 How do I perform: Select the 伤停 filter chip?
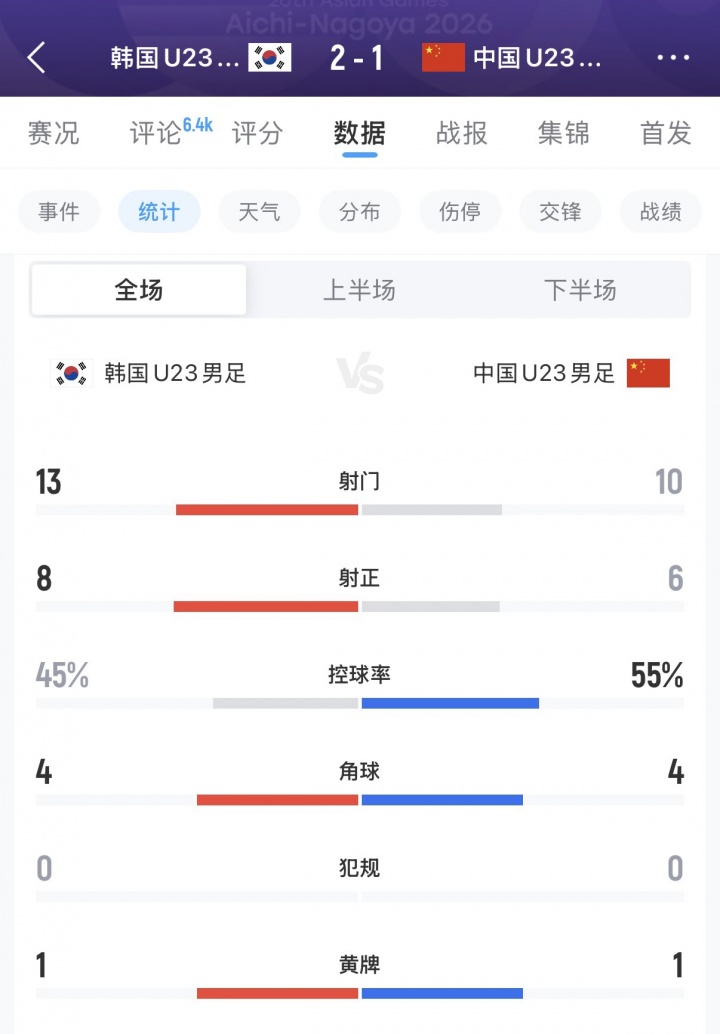(x=460, y=212)
